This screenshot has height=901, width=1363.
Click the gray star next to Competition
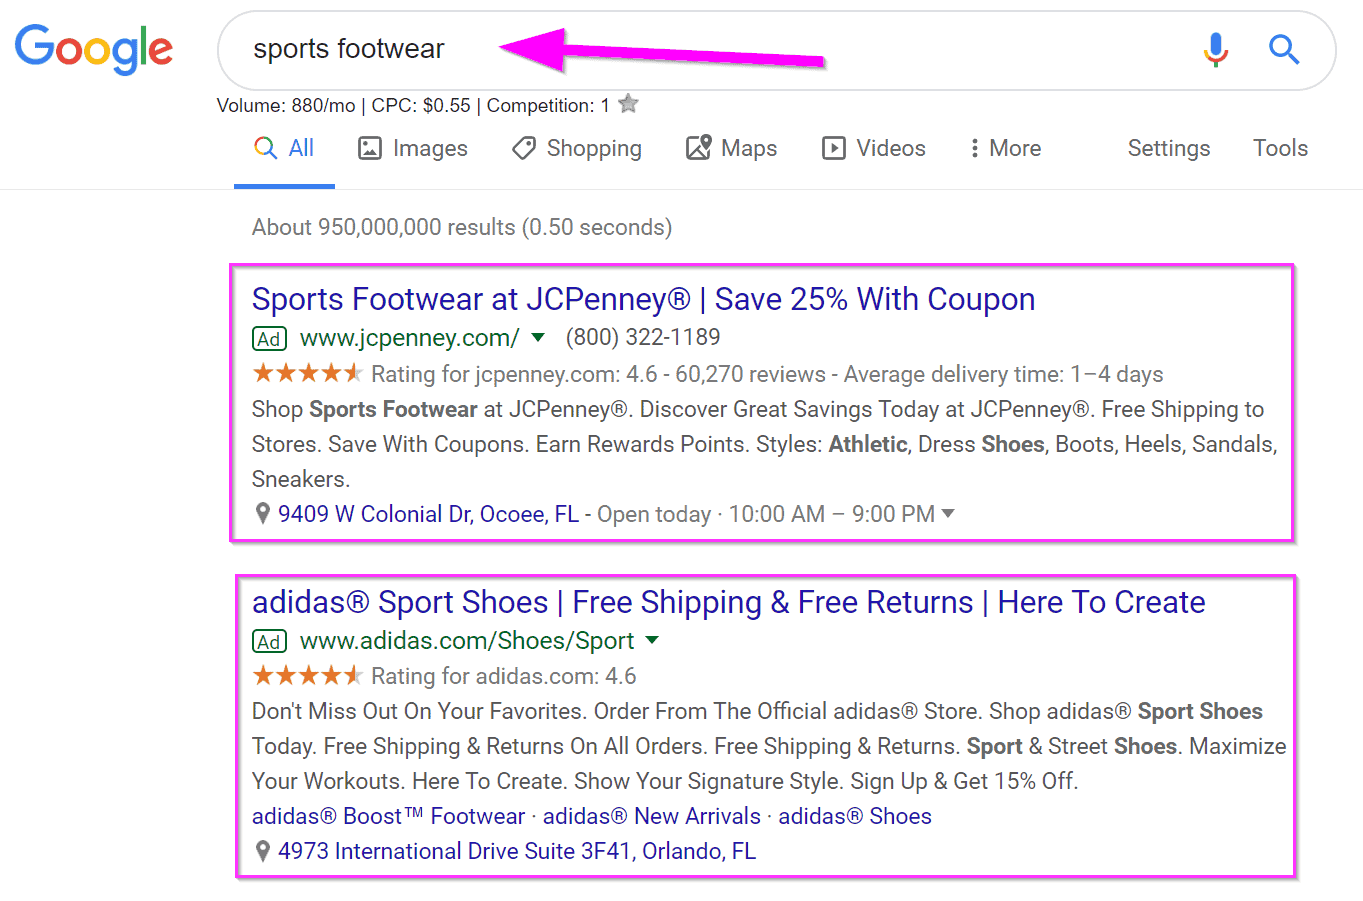(x=628, y=103)
